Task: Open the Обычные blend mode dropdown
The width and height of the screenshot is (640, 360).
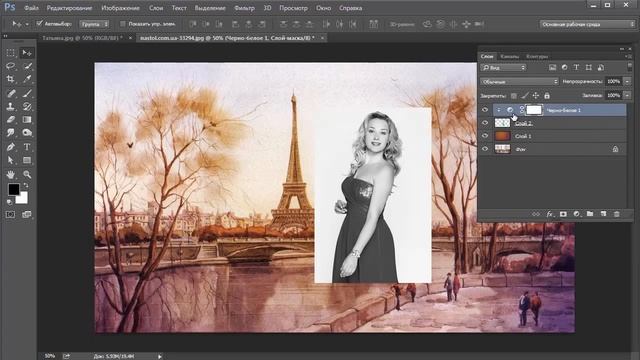Action: pyautogui.click(x=520, y=82)
